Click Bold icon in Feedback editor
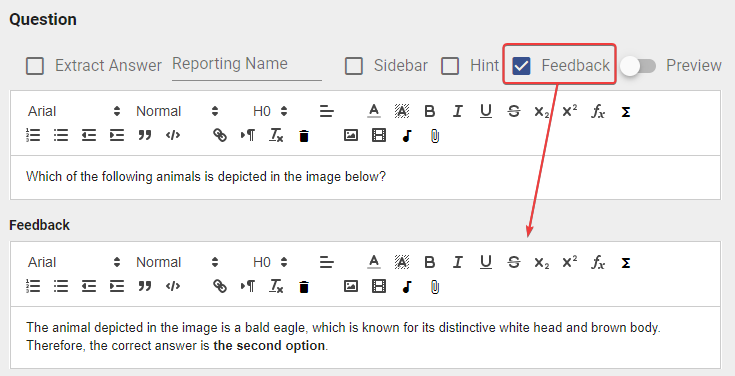 (x=429, y=262)
